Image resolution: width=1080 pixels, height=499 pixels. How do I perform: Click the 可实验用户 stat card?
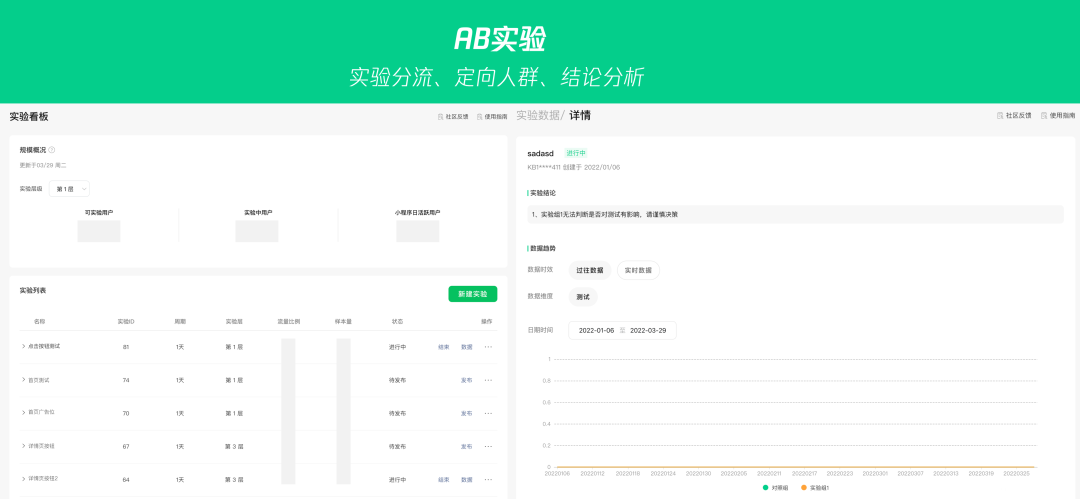(98, 226)
